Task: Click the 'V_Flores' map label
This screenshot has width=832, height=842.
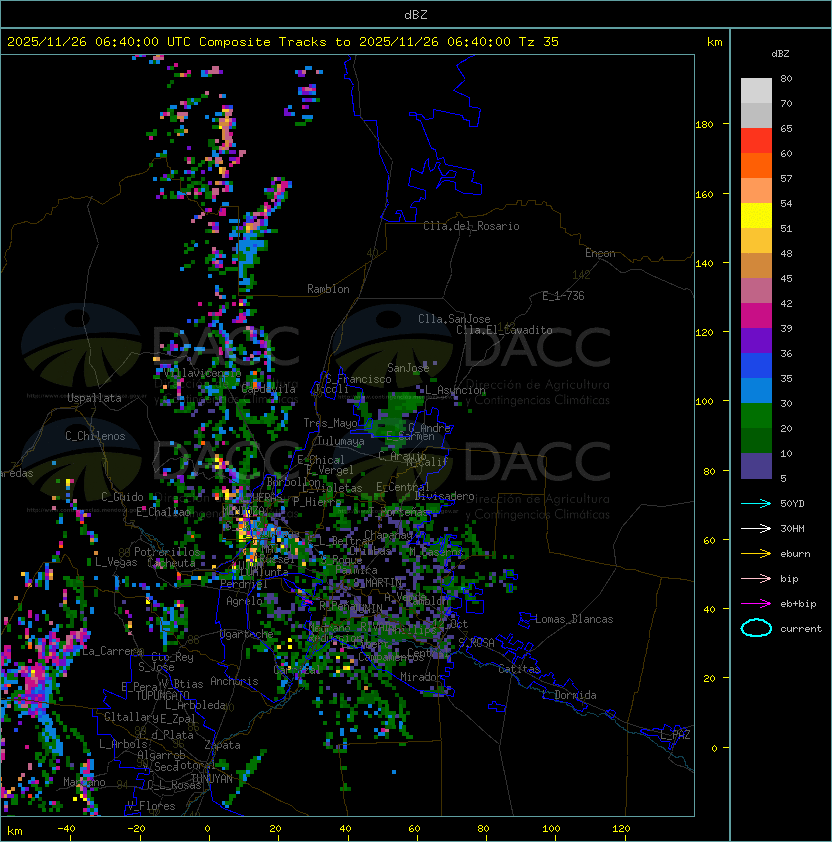Action: tap(151, 806)
